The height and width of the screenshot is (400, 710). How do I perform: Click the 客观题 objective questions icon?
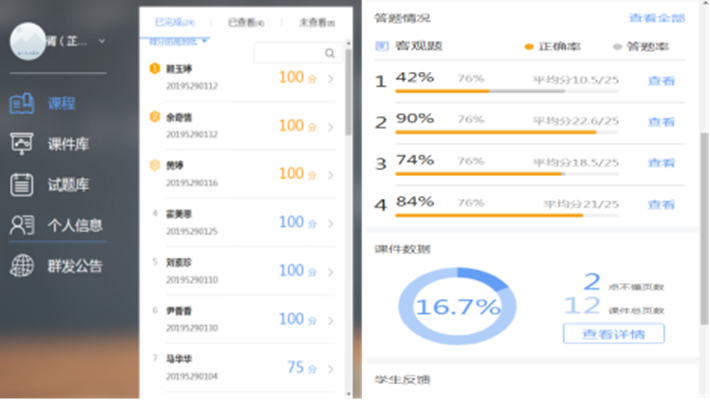click(x=381, y=47)
